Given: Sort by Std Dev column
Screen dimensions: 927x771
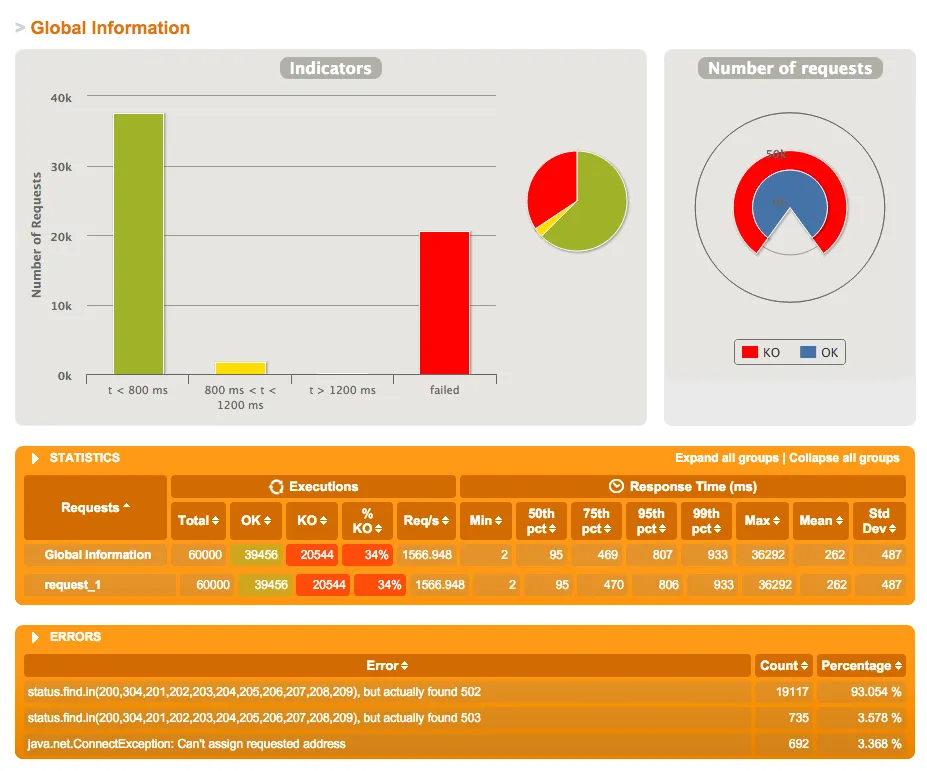Looking at the screenshot, I should (x=879, y=521).
